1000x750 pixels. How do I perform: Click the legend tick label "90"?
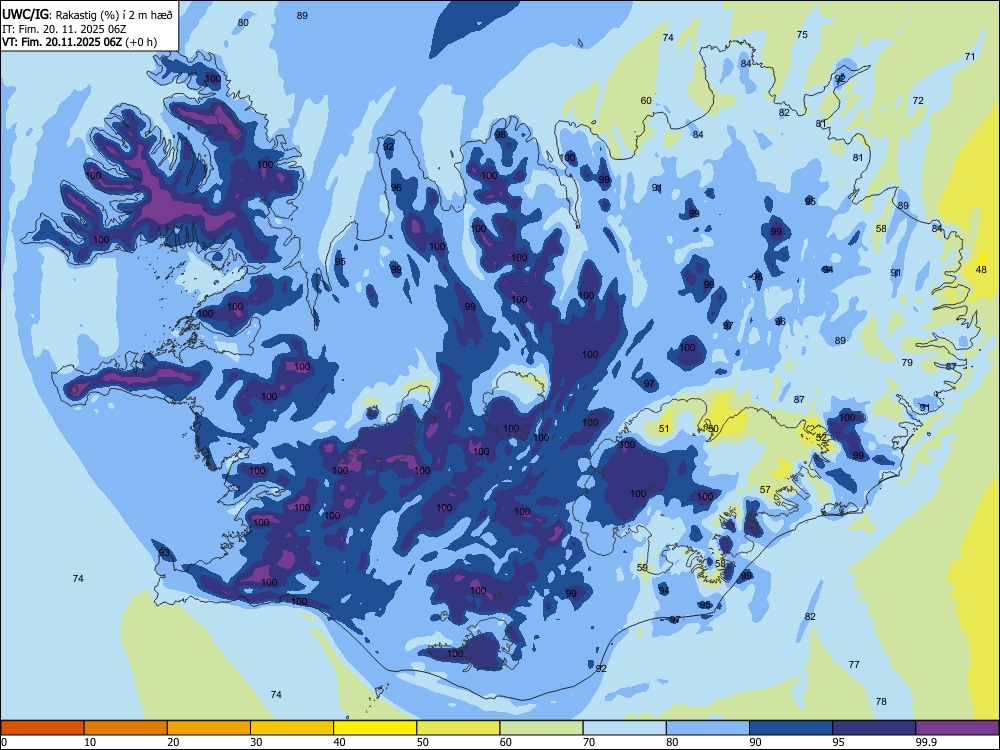click(755, 742)
